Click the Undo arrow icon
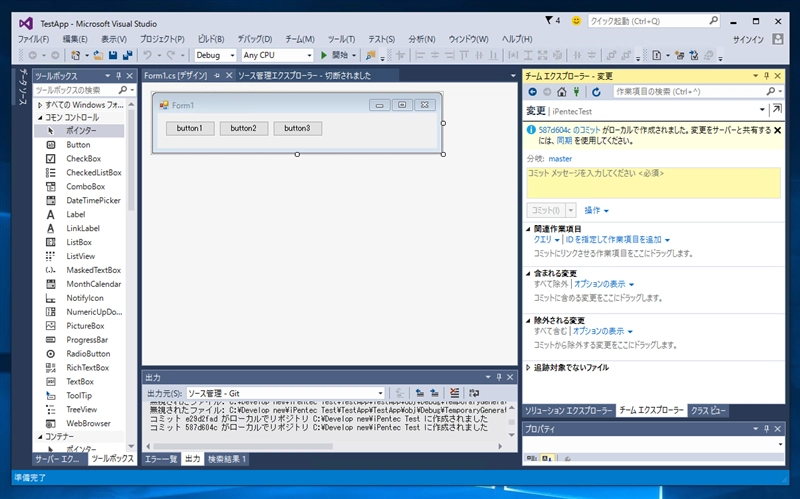The height and width of the screenshot is (499, 800). click(147, 55)
